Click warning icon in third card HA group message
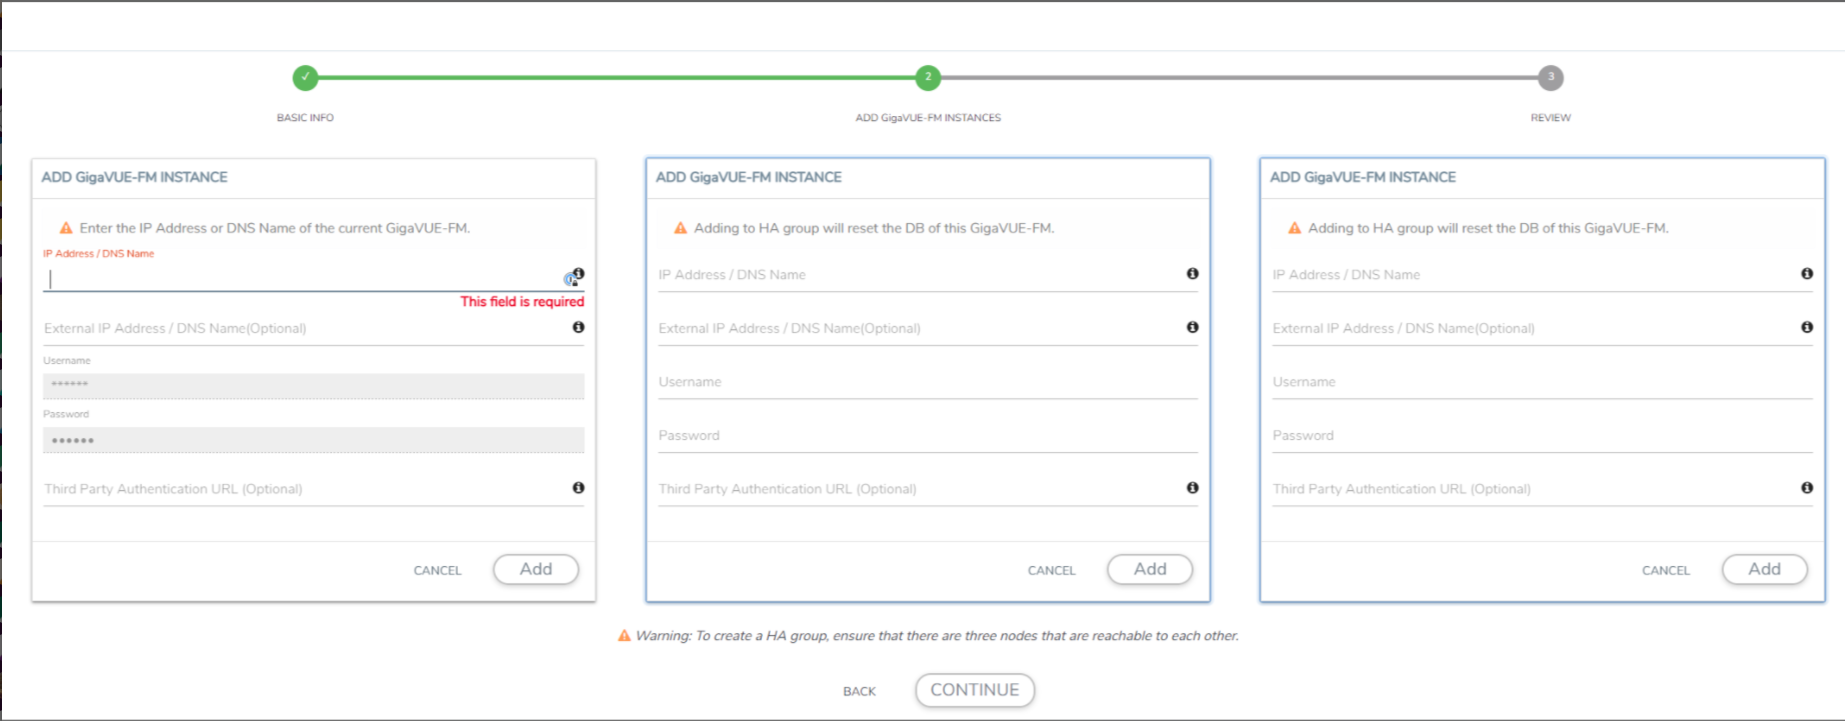 1294,228
